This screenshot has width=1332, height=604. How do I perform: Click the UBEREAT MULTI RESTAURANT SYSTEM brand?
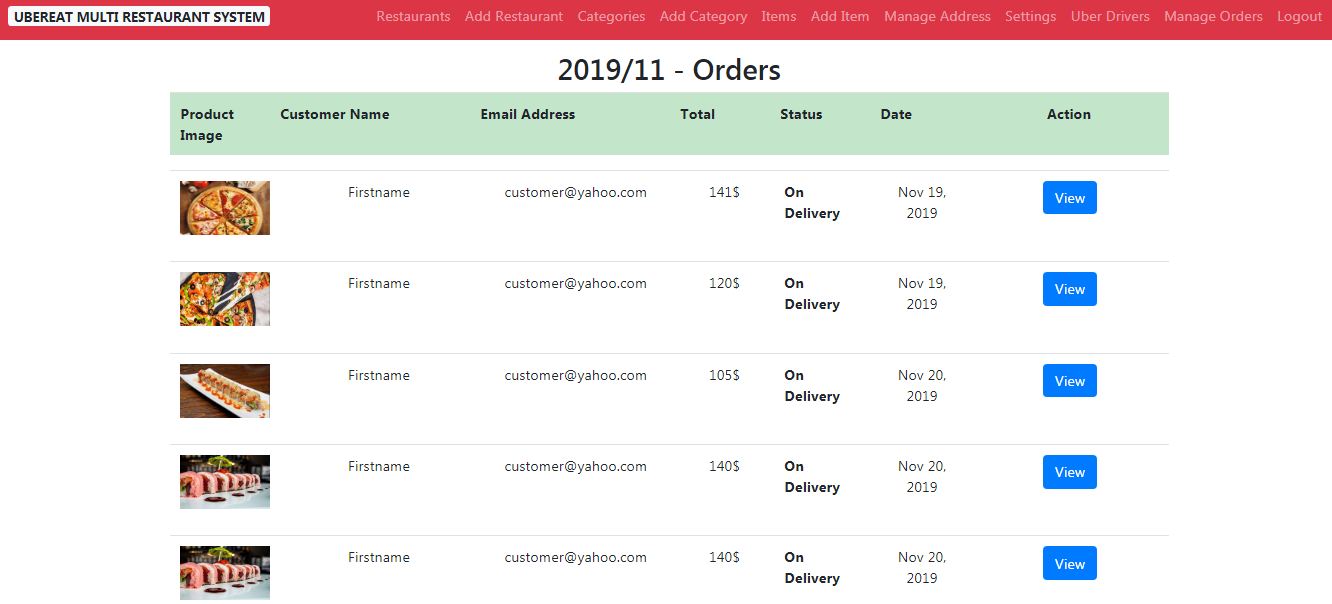pos(140,16)
